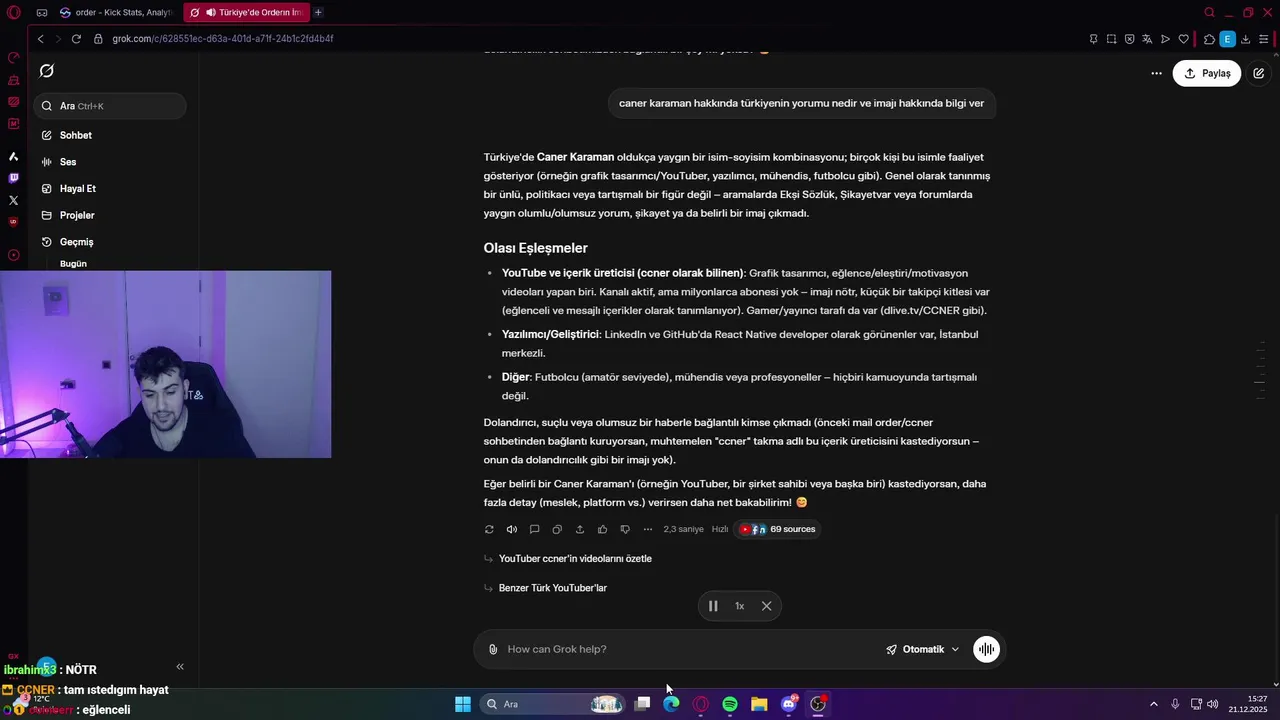Click the read-aloud speaker icon under response

[x=512, y=529]
